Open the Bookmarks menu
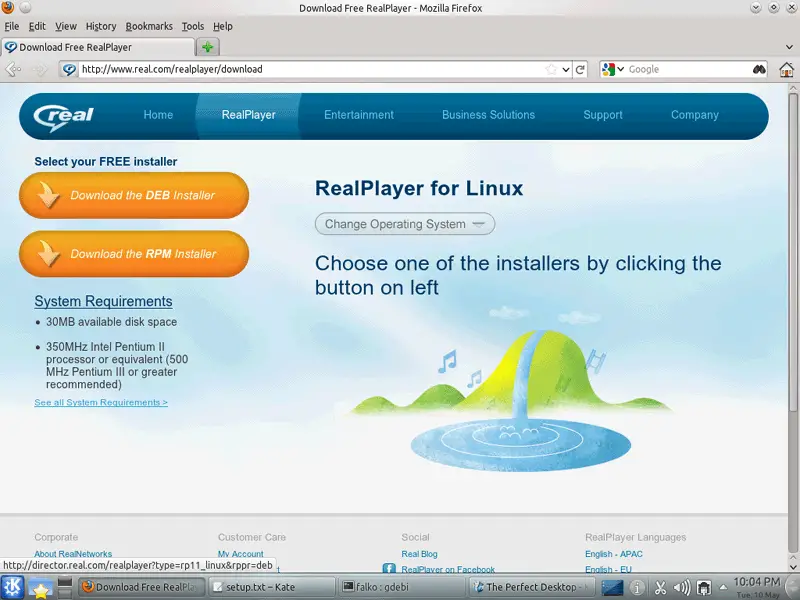The height and width of the screenshot is (600, 800). (x=149, y=26)
